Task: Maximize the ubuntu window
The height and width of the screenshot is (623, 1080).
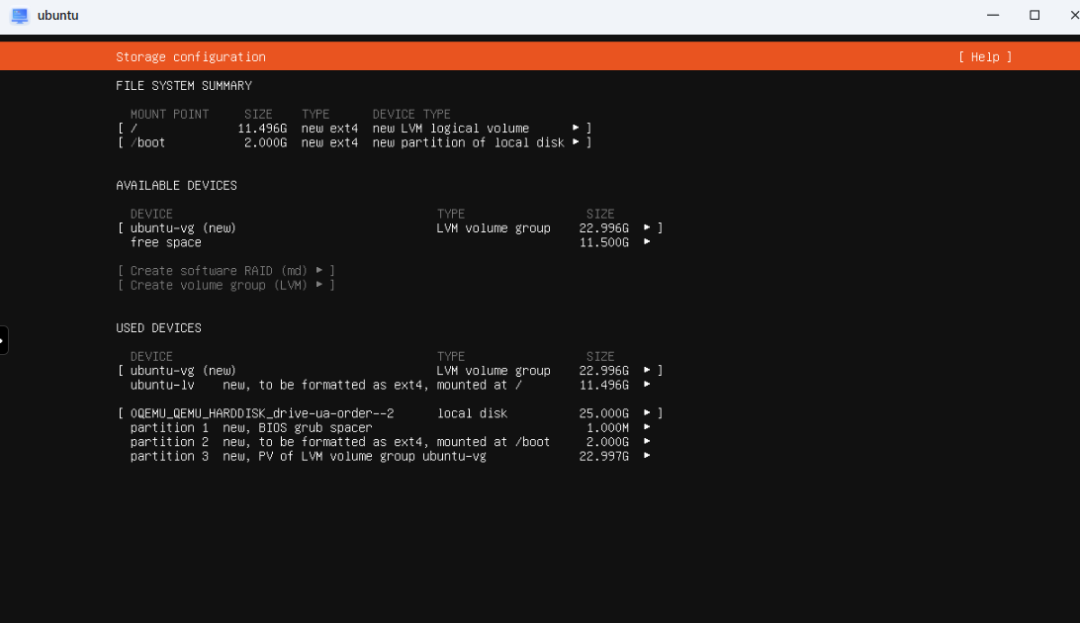Action: 1034,15
